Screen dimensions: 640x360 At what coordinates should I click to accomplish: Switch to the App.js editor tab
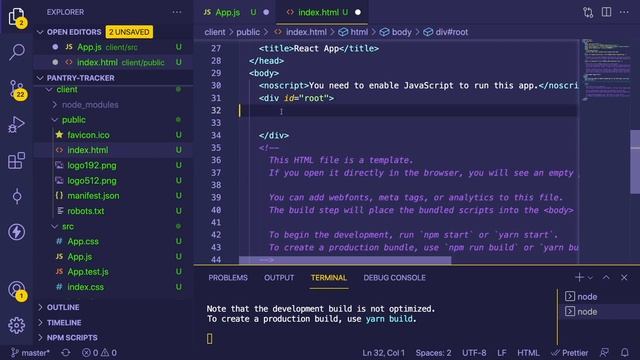coord(236,12)
